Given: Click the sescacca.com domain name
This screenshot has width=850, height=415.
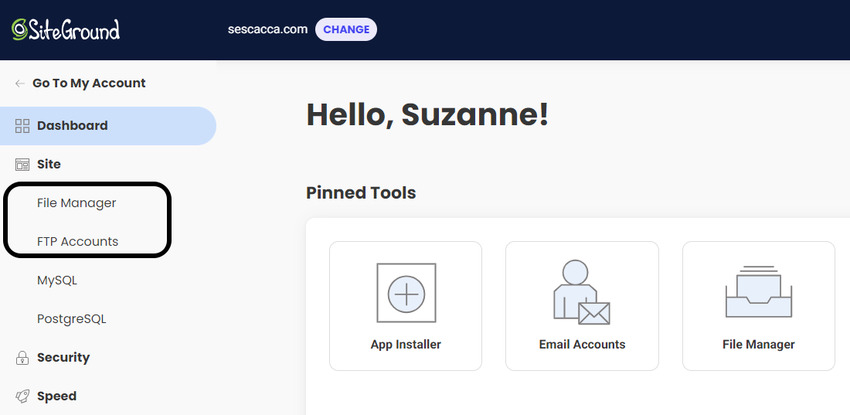Looking at the screenshot, I should point(267,29).
